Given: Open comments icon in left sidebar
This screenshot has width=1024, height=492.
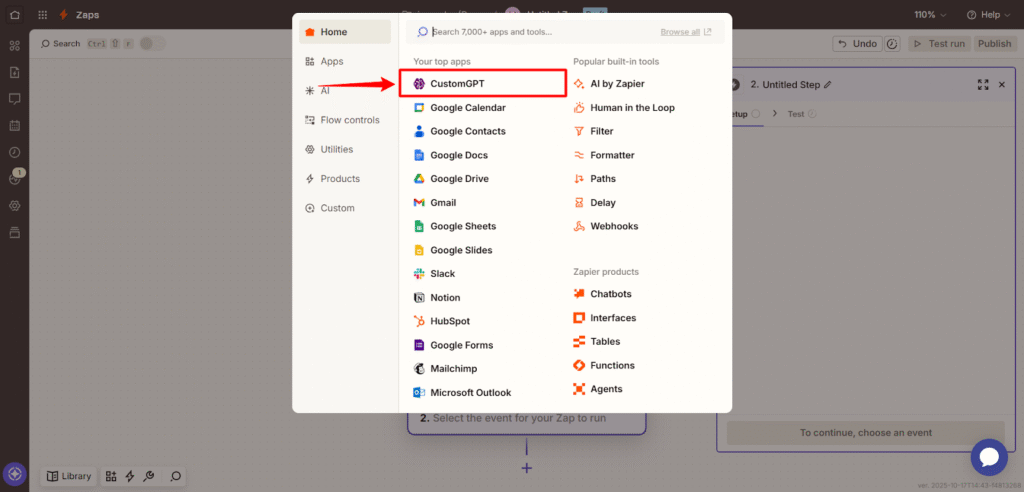Looking at the screenshot, I should point(14,99).
